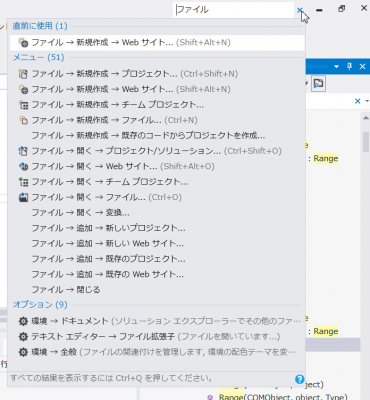Restore down the Visual Studio window

click(x=341, y=9)
